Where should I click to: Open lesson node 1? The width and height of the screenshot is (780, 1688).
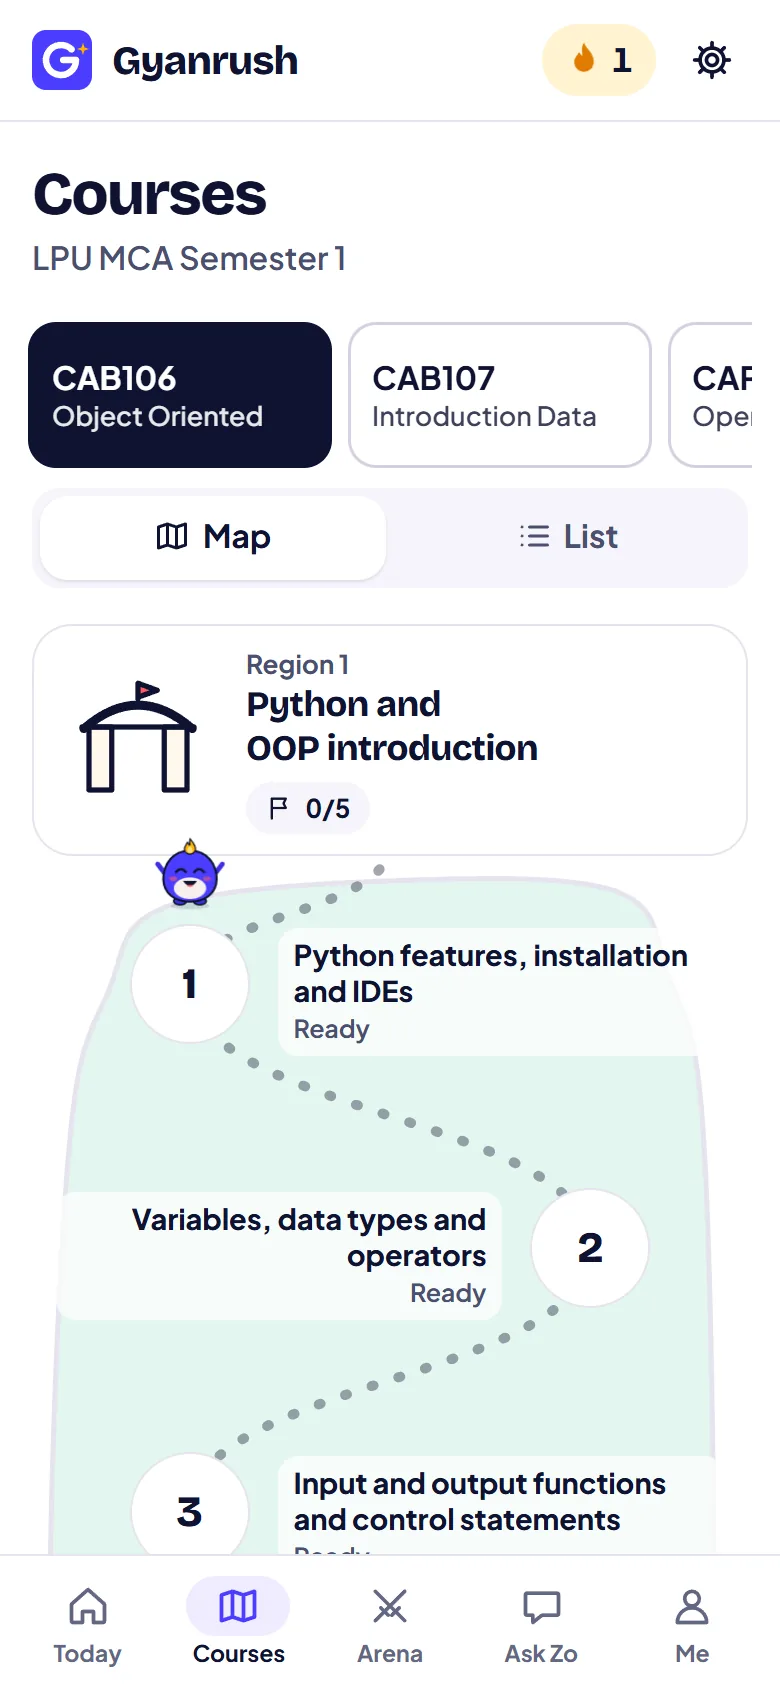coord(190,984)
